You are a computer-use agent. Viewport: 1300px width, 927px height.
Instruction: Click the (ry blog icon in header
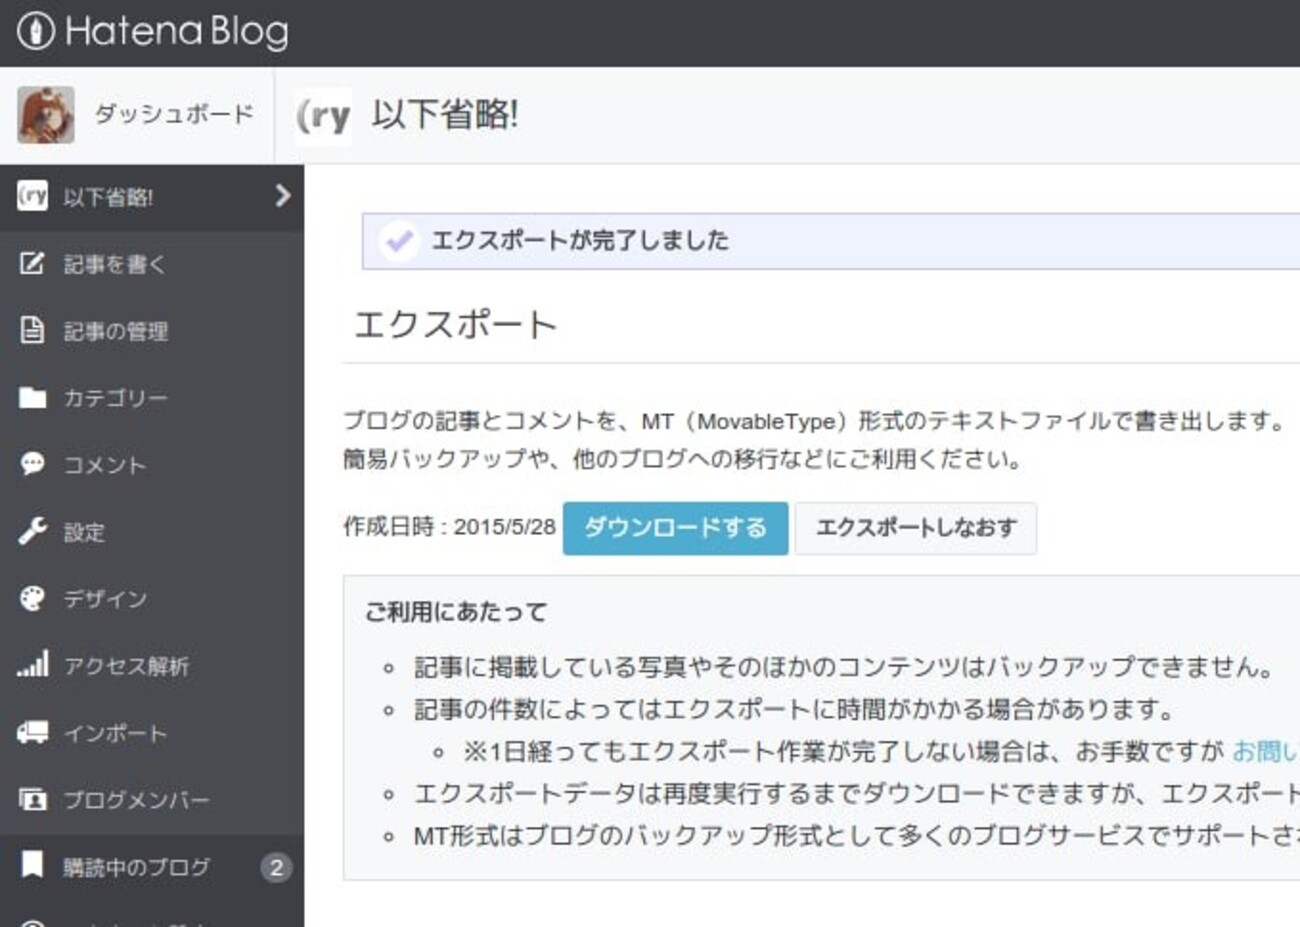pyautogui.click(x=324, y=116)
